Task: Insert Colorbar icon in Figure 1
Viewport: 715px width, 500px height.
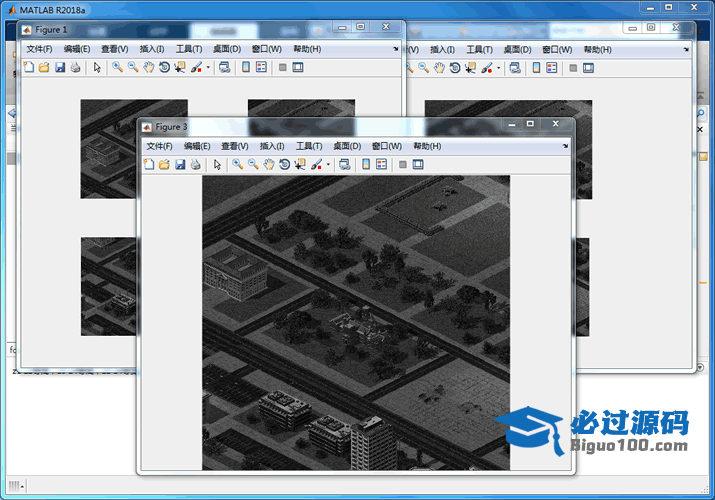Action: click(x=246, y=67)
